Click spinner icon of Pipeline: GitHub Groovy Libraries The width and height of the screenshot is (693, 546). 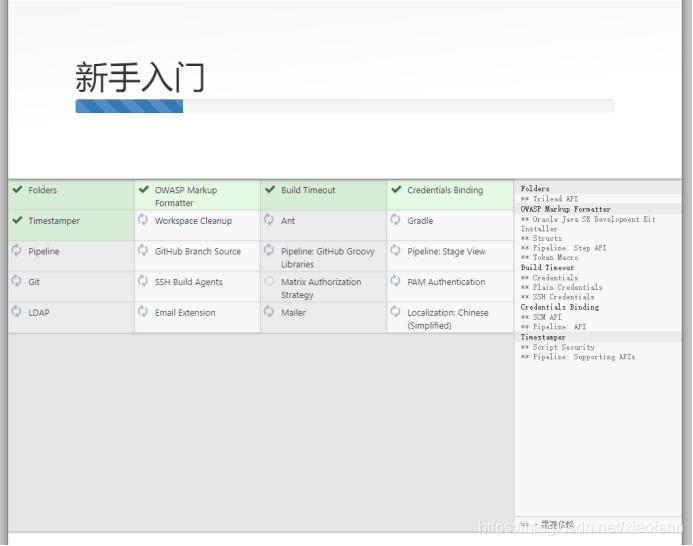point(269,250)
